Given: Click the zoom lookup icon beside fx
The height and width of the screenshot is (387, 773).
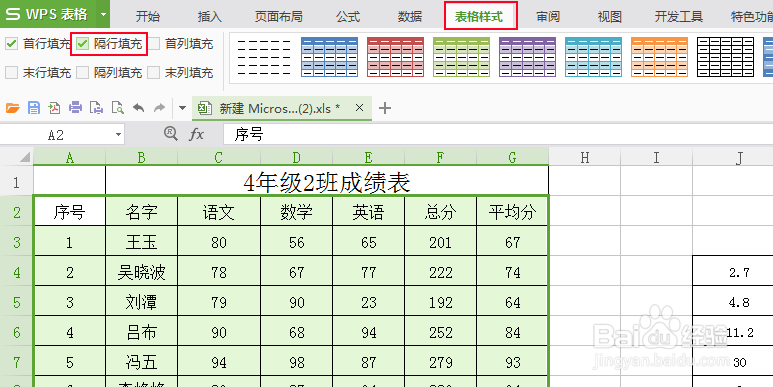Looking at the screenshot, I should 171,133.
